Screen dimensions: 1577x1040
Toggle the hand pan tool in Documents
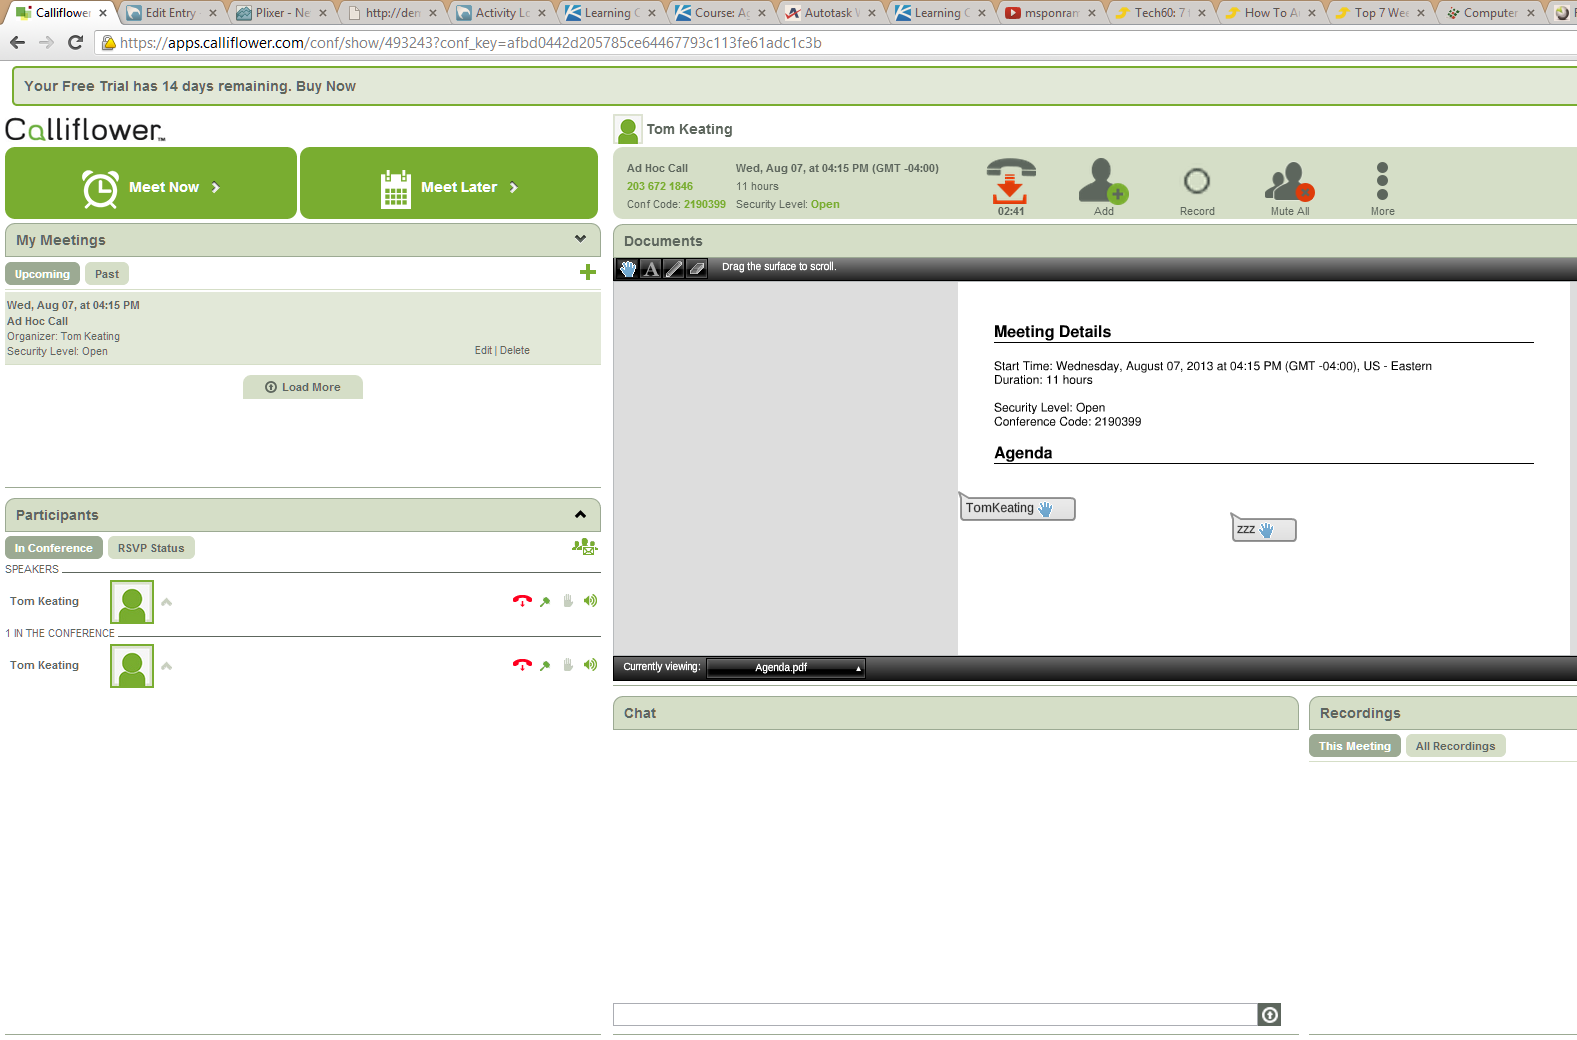(628, 268)
